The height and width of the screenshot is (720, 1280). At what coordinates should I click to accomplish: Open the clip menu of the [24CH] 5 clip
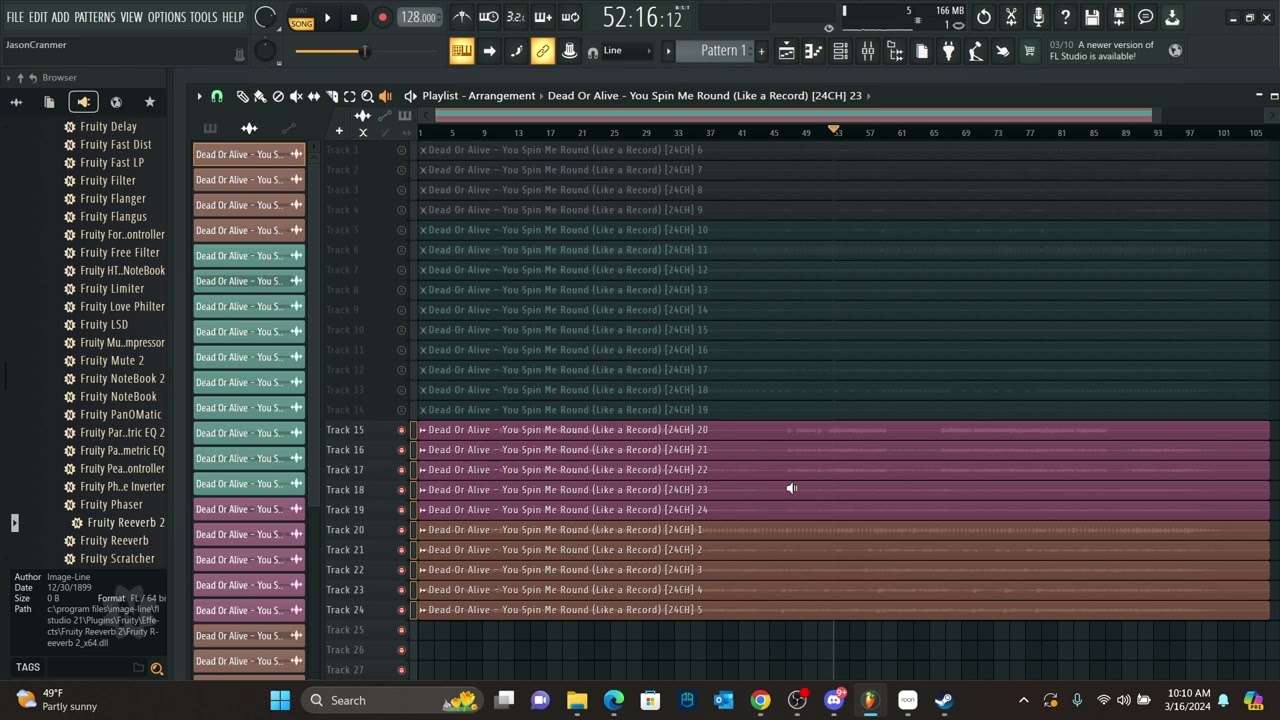[x=423, y=610]
